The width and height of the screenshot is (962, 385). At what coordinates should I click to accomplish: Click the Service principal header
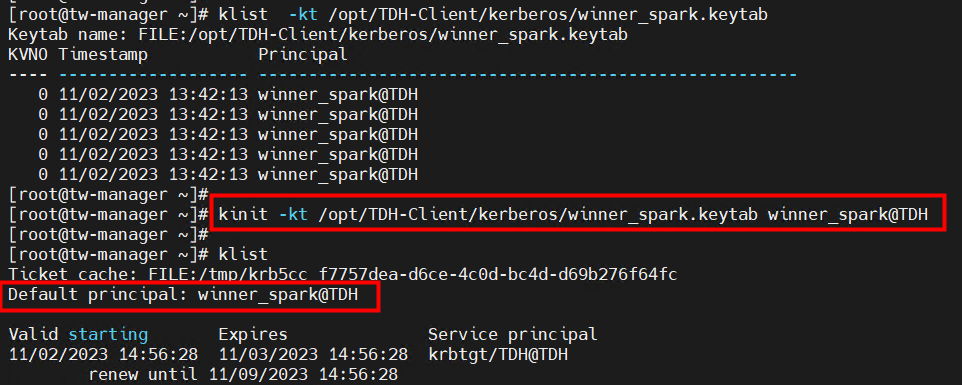coord(513,334)
